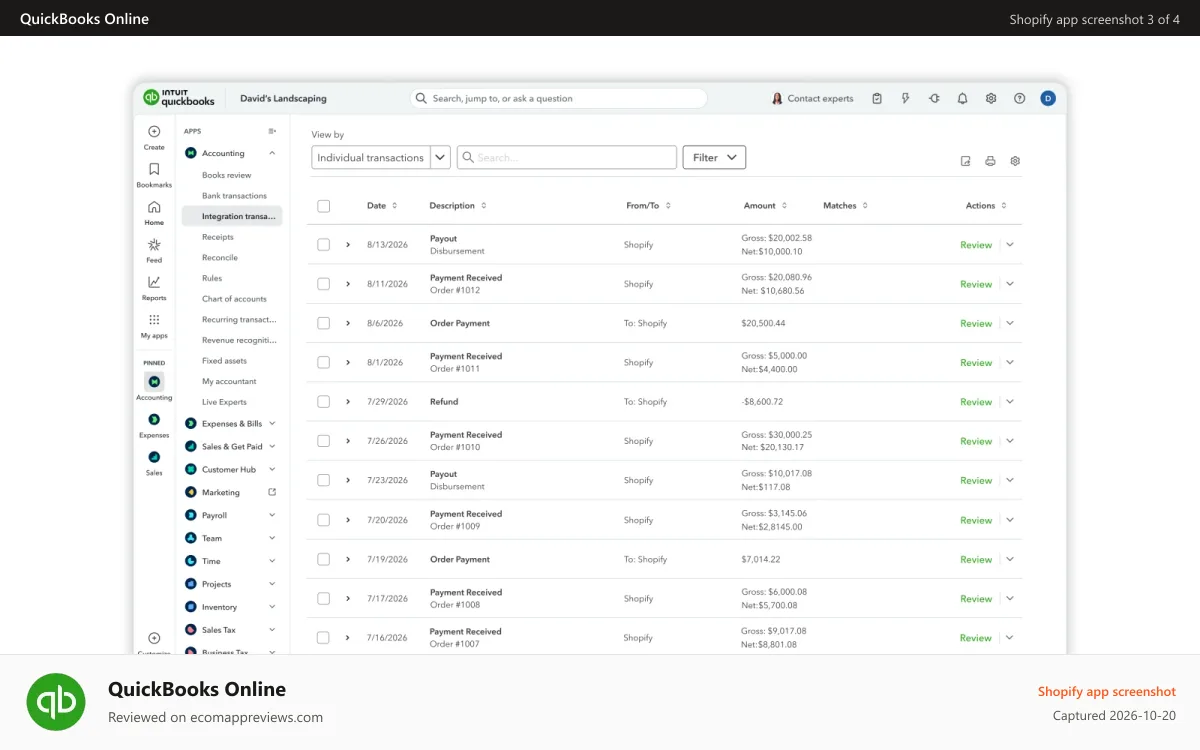This screenshot has height=750, width=1200.
Task: Check the 8/13/2026 Payout row checkbox
Action: [323, 245]
